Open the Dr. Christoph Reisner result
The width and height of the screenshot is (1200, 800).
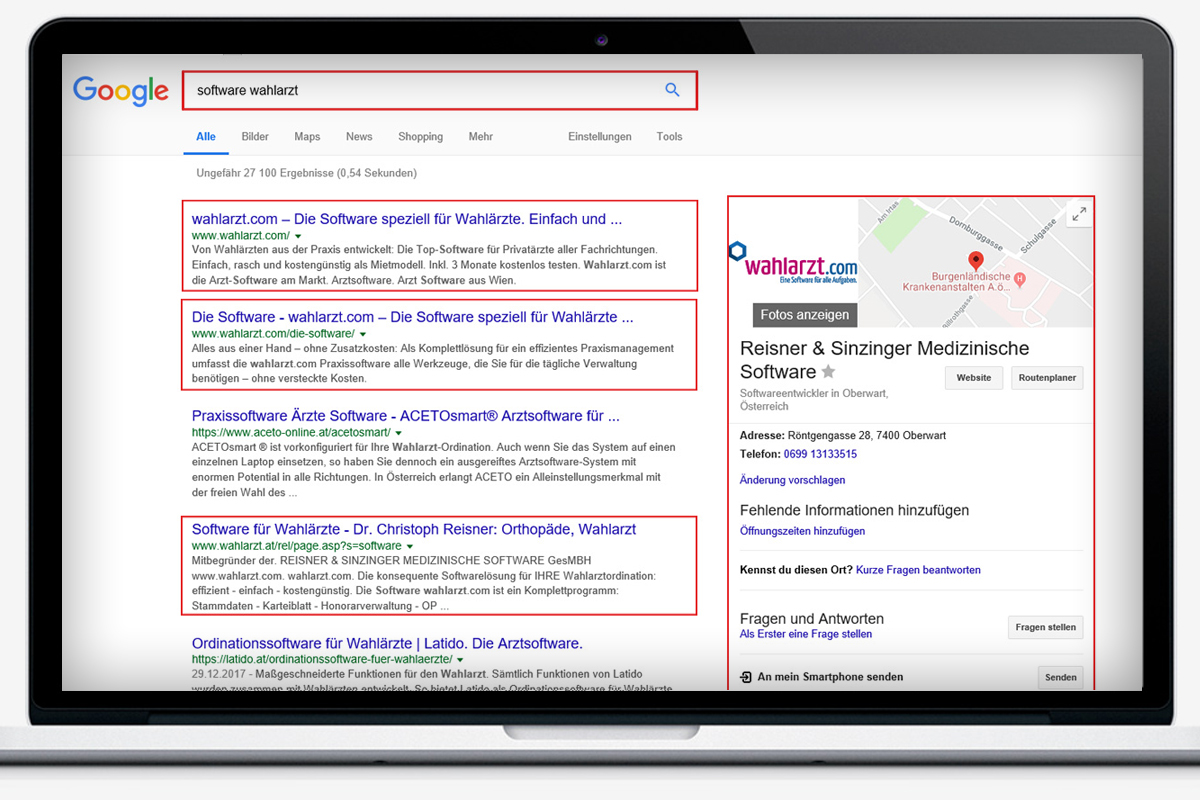pos(414,529)
